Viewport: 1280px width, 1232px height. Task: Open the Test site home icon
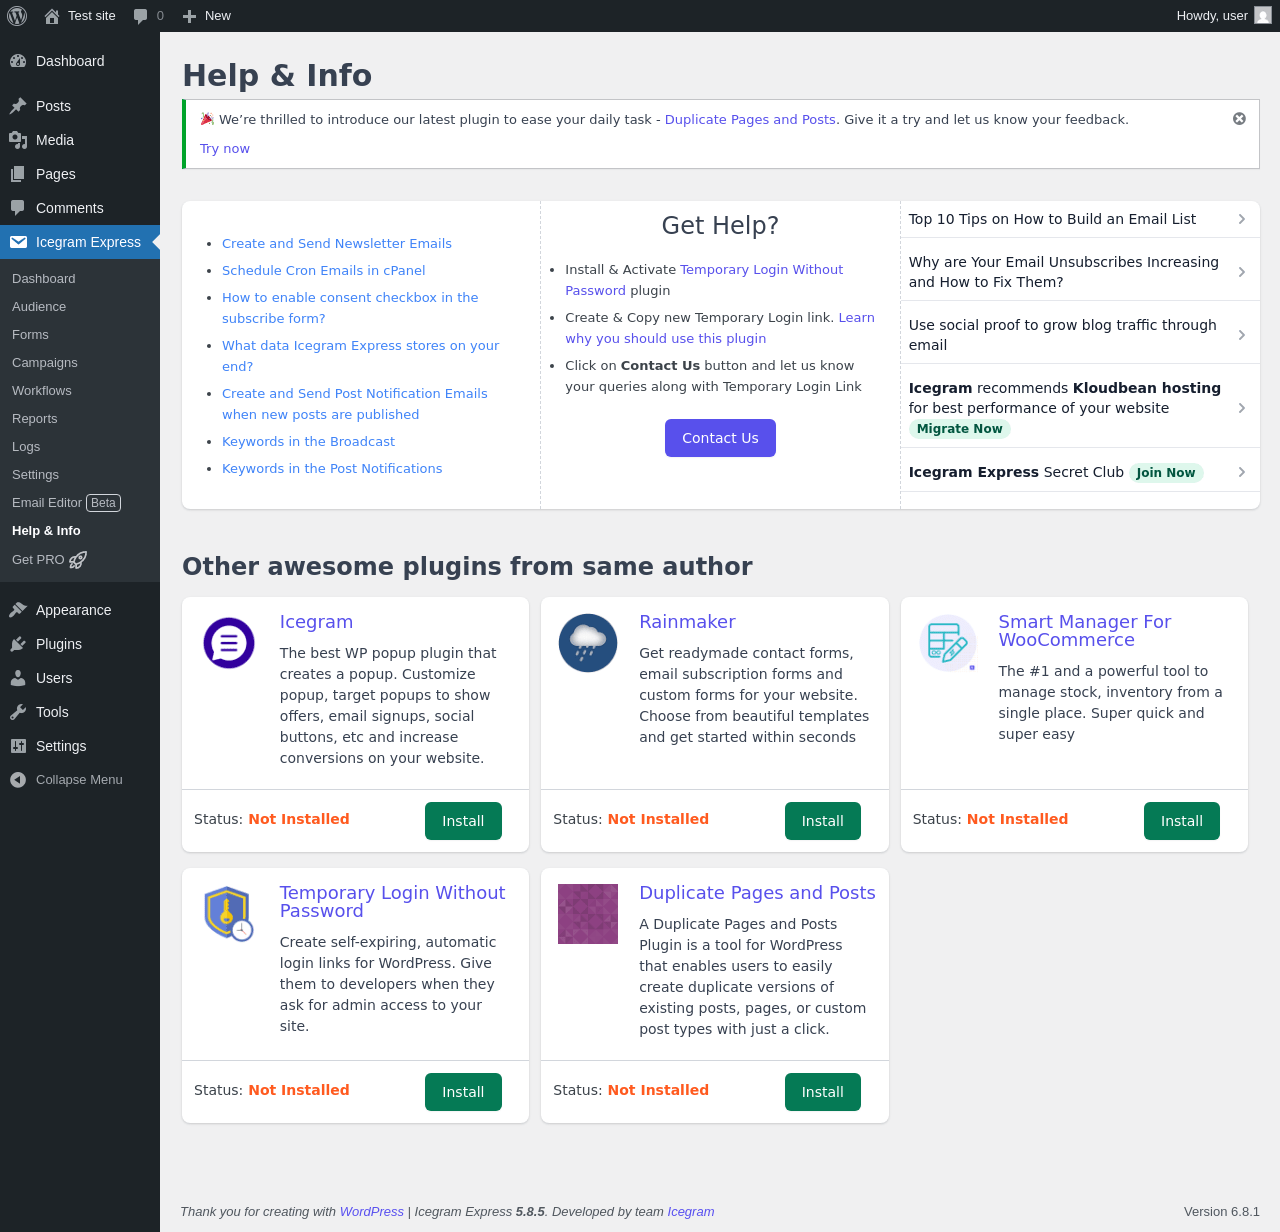[x=52, y=16]
